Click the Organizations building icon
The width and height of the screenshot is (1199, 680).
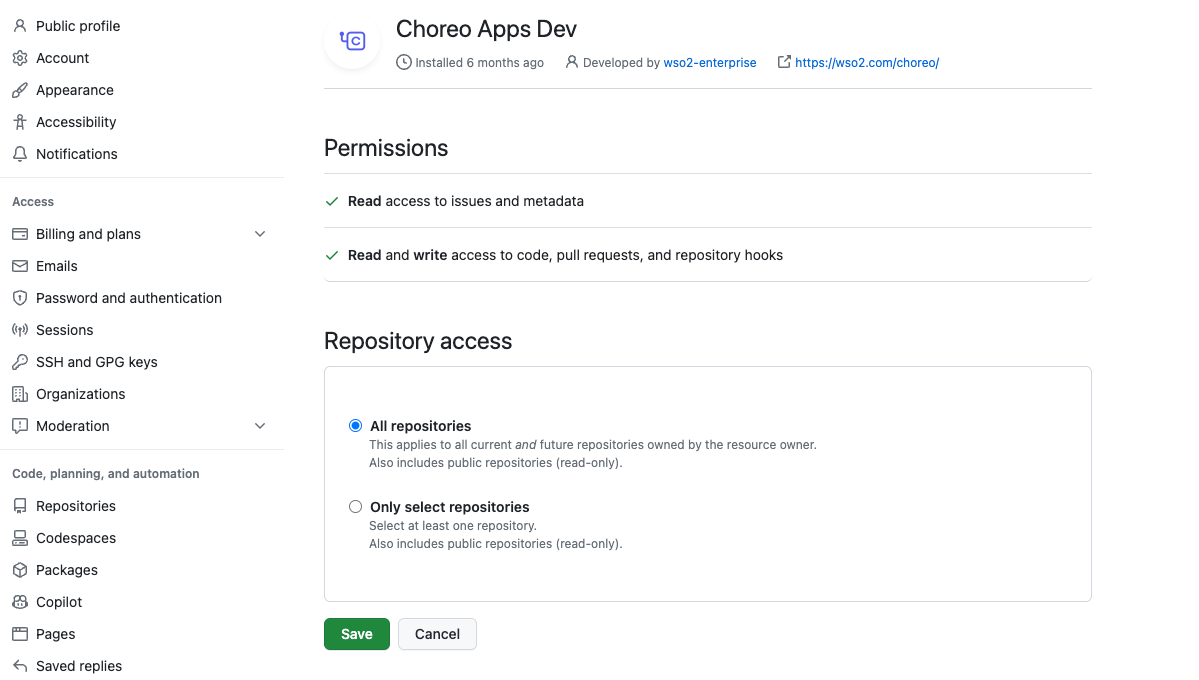tap(20, 394)
